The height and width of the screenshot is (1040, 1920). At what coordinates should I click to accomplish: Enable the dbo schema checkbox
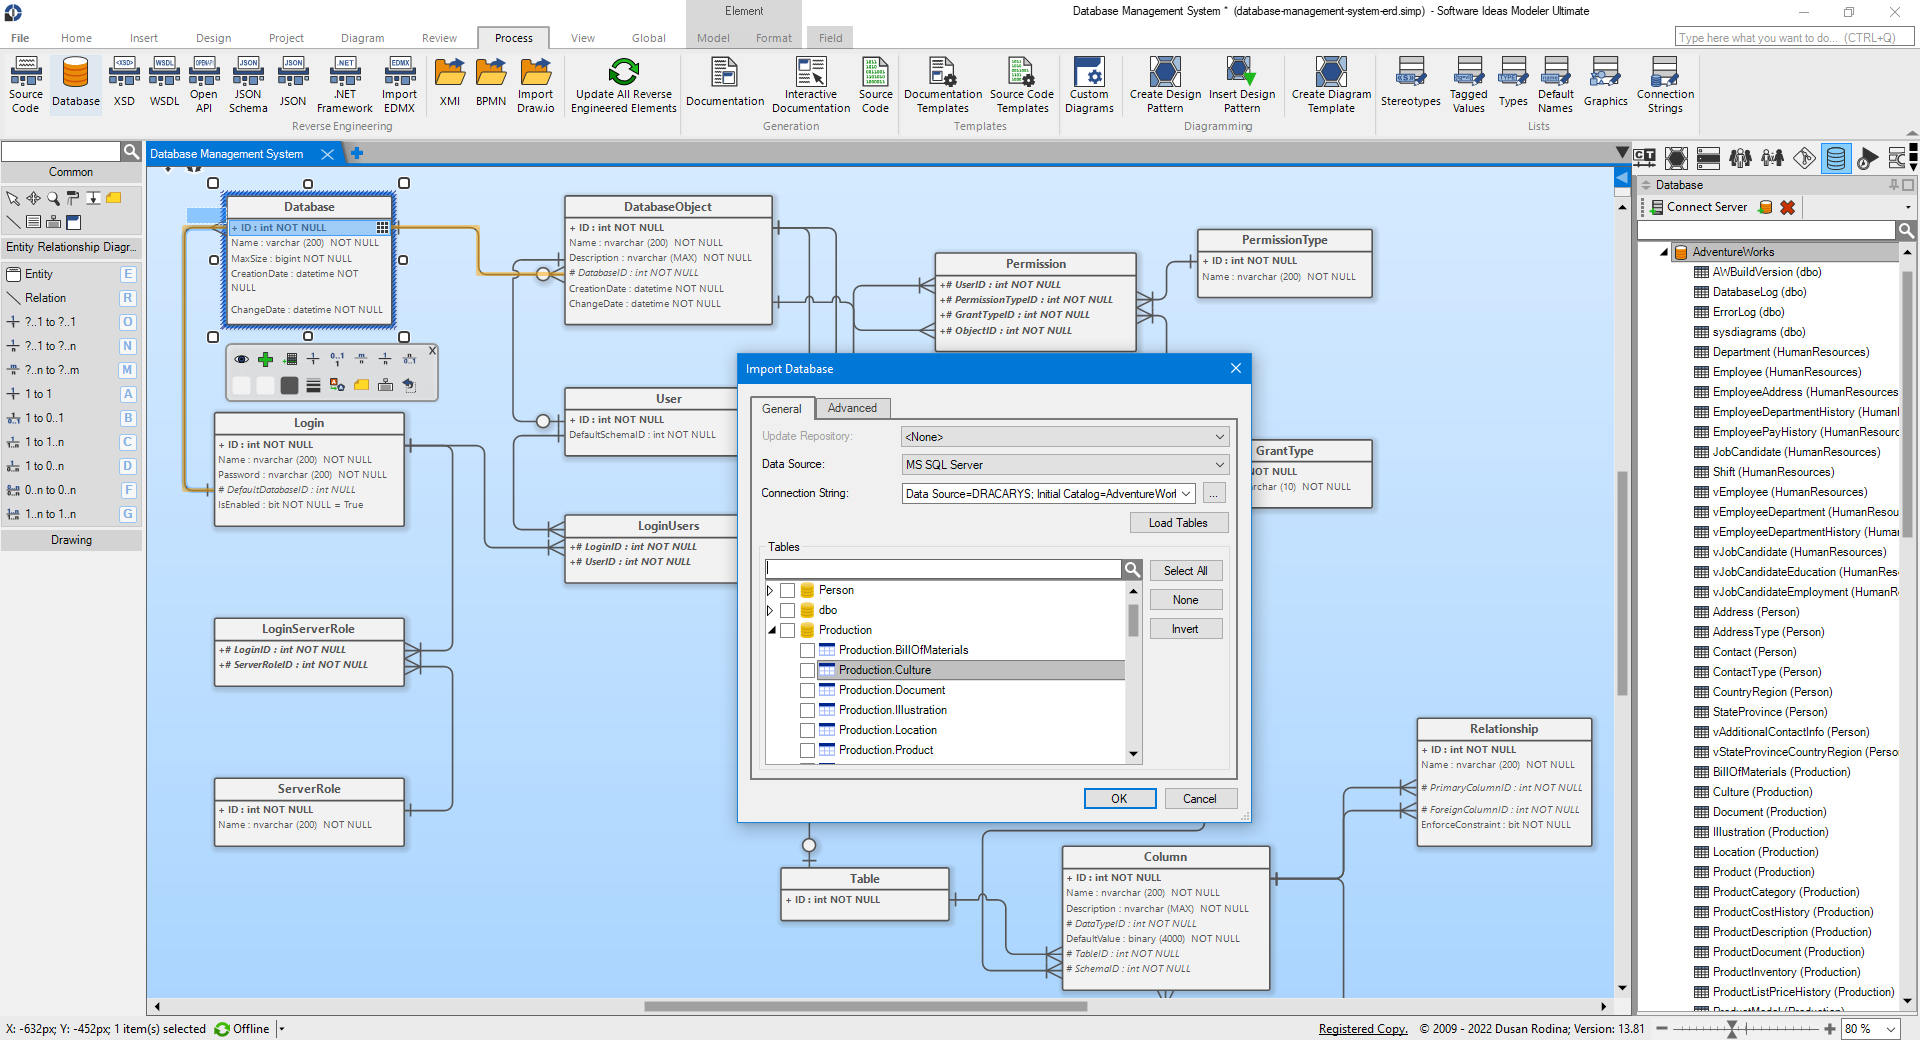click(787, 610)
